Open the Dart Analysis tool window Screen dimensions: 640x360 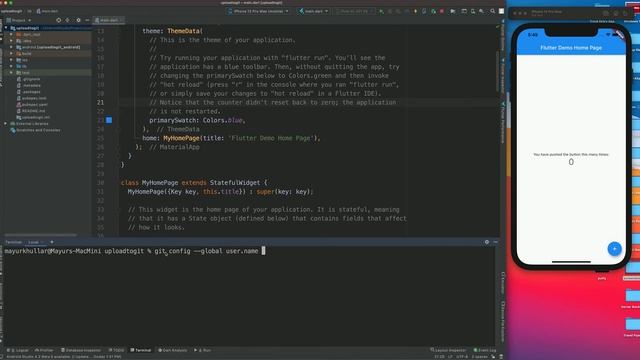point(173,350)
